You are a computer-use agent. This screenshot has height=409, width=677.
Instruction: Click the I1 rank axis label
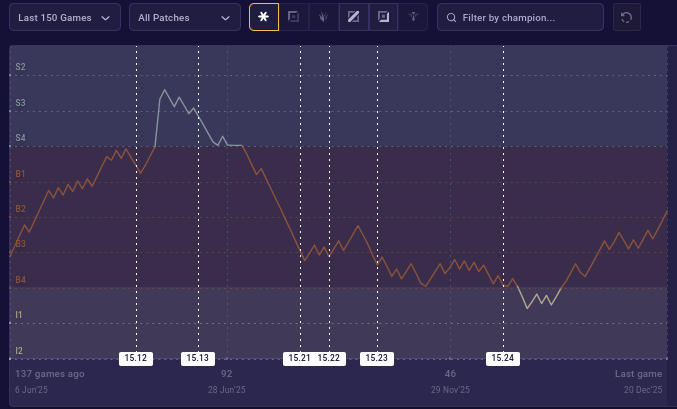(19, 315)
